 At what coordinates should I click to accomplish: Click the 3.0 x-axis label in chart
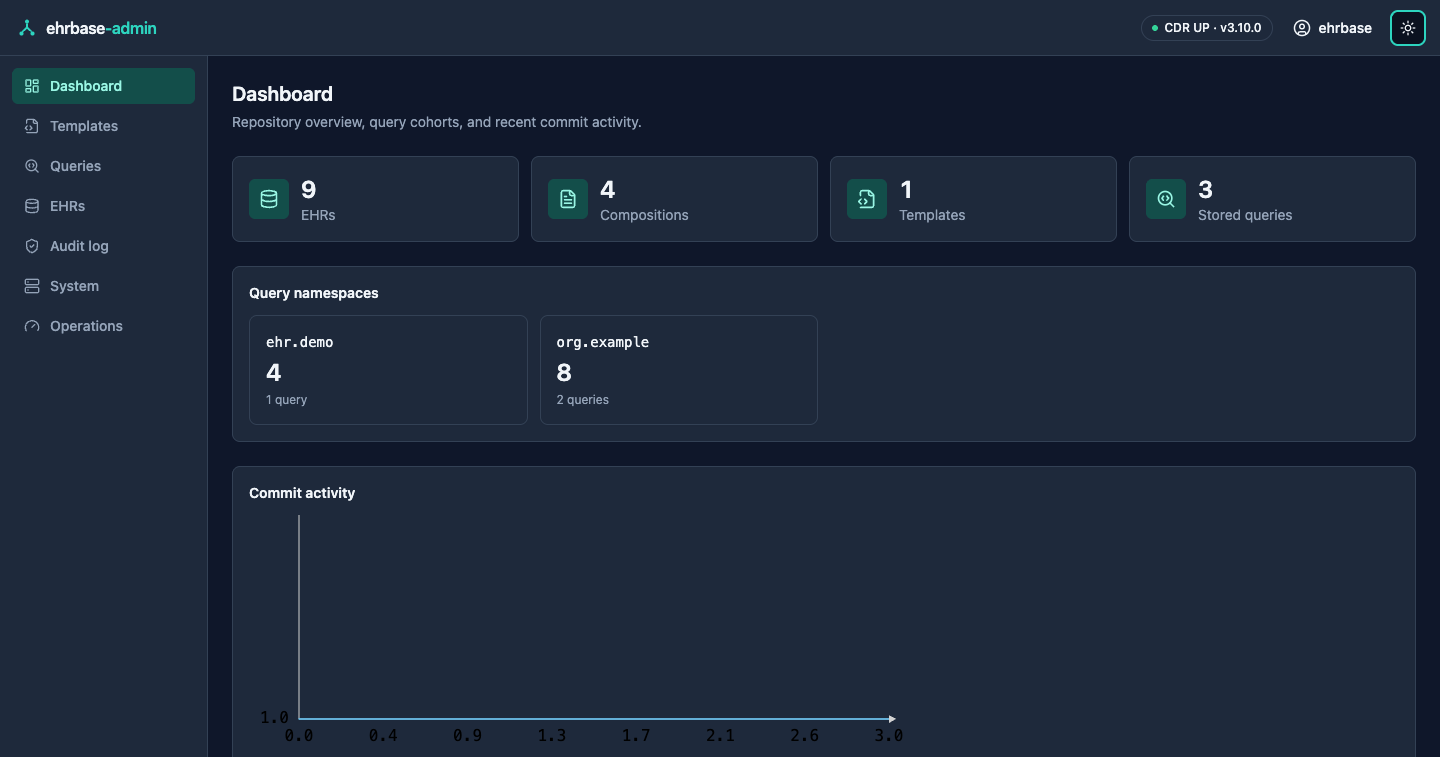(889, 736)
